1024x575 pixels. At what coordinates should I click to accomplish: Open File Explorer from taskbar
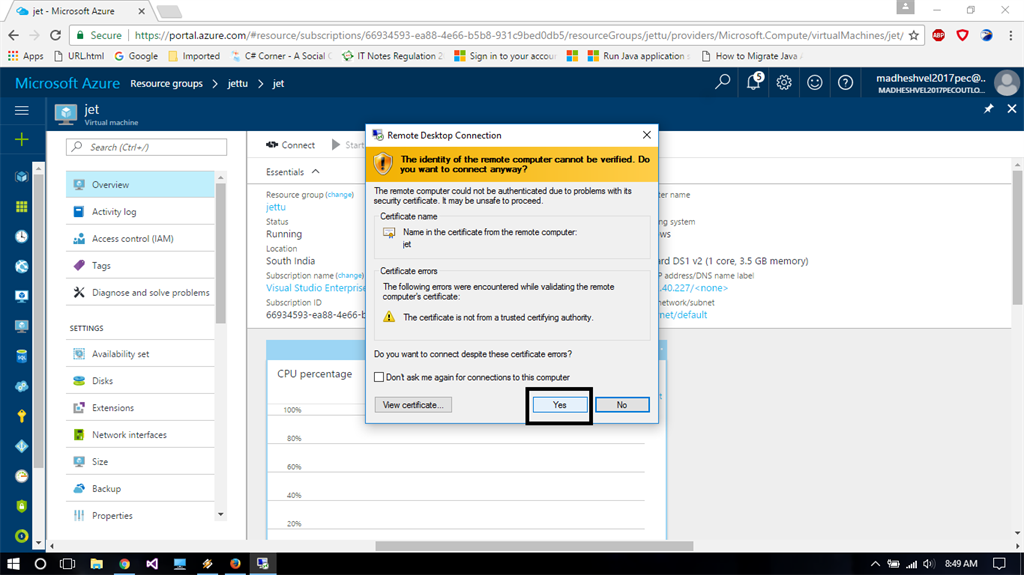click(96, 563)
